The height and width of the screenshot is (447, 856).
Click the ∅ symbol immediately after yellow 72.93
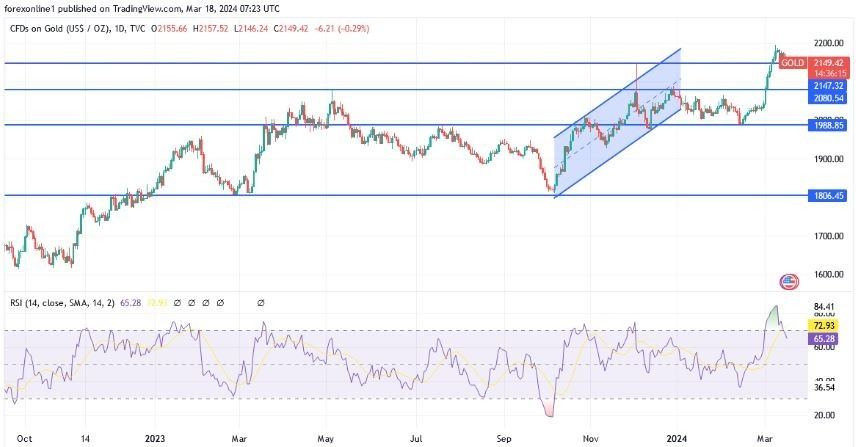tap(177, 302)
